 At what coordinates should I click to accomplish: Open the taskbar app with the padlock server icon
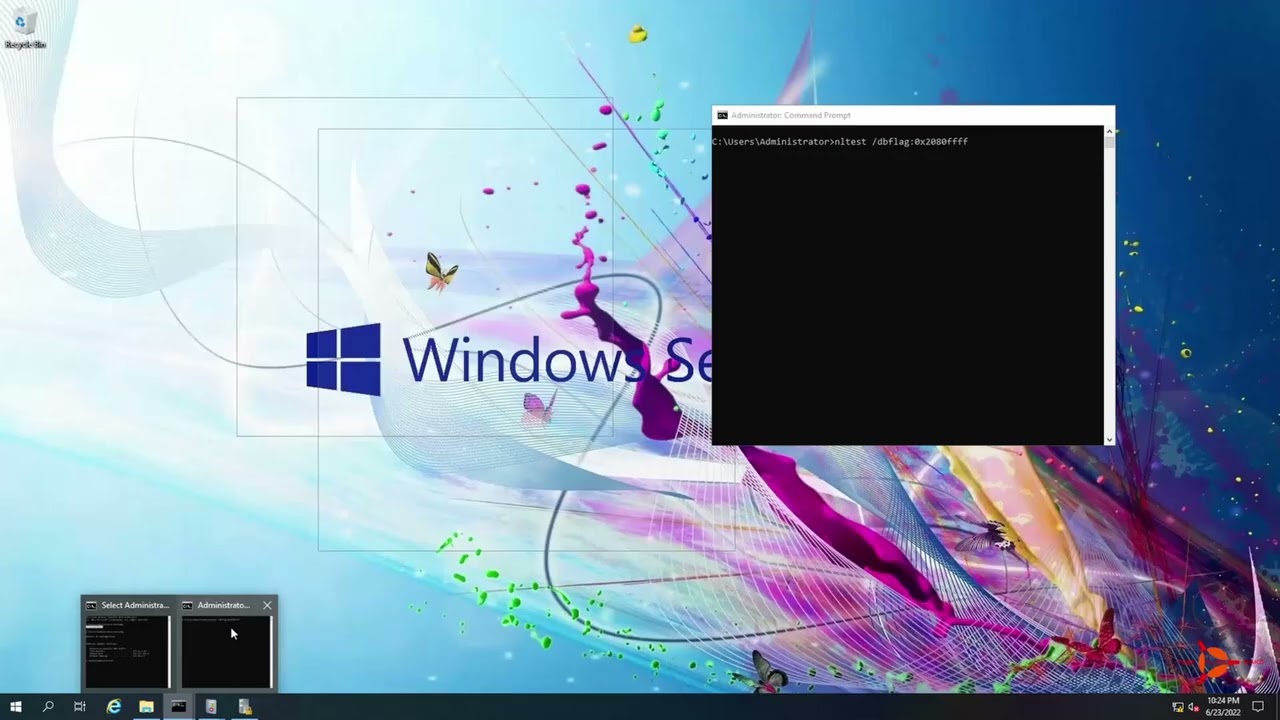point(244,706)
